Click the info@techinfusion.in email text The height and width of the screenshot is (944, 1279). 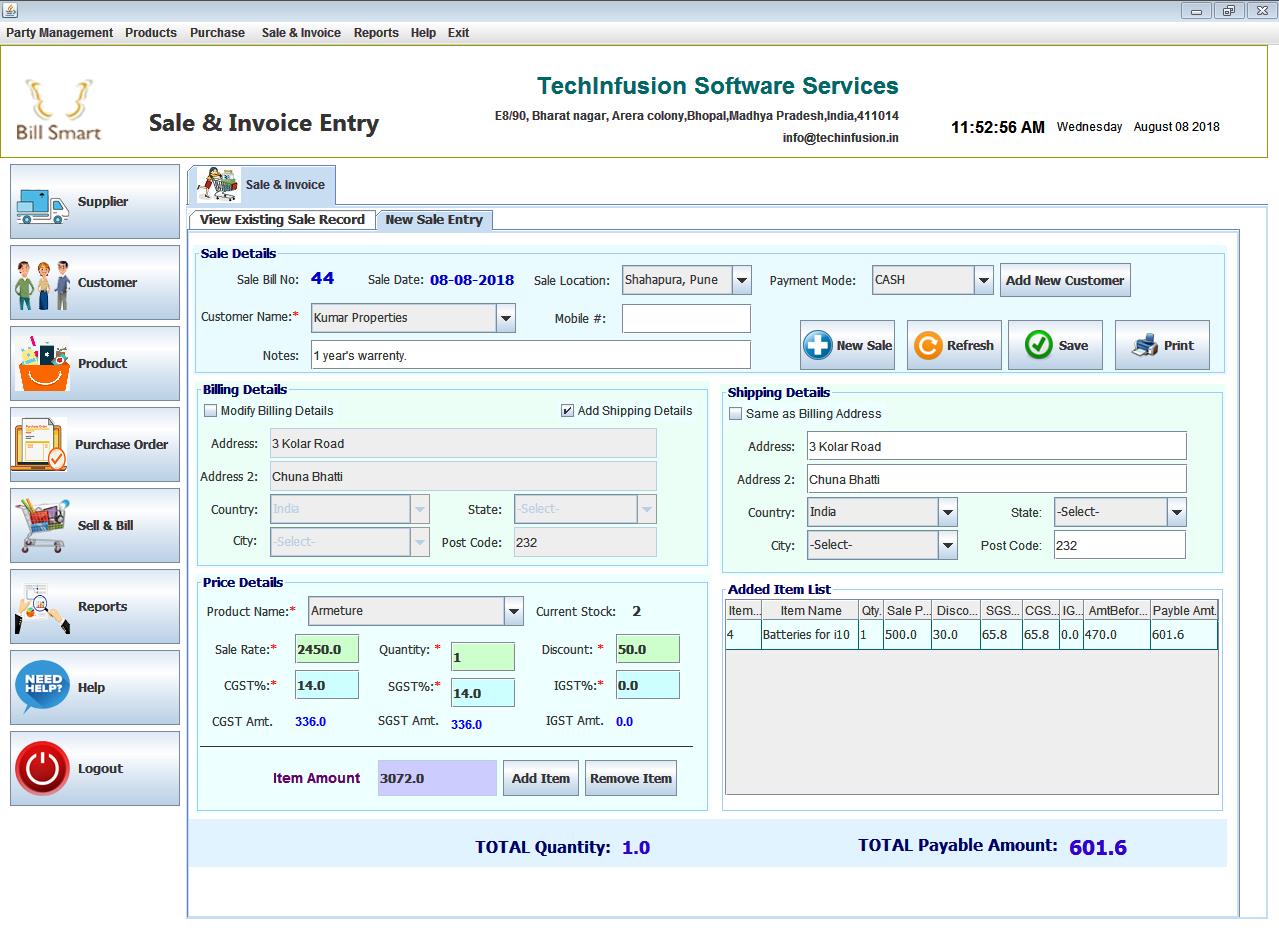[840, 138]
